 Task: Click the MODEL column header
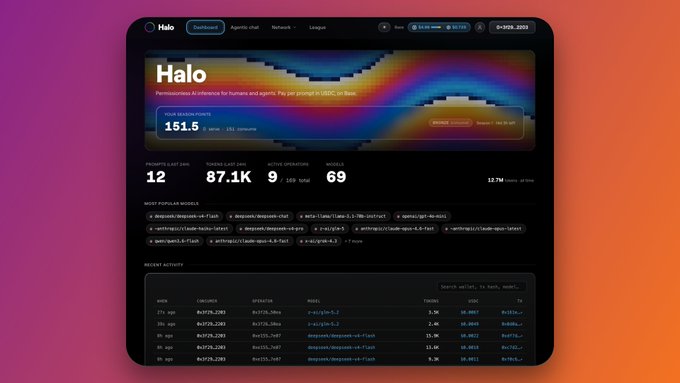click(314, 301)
